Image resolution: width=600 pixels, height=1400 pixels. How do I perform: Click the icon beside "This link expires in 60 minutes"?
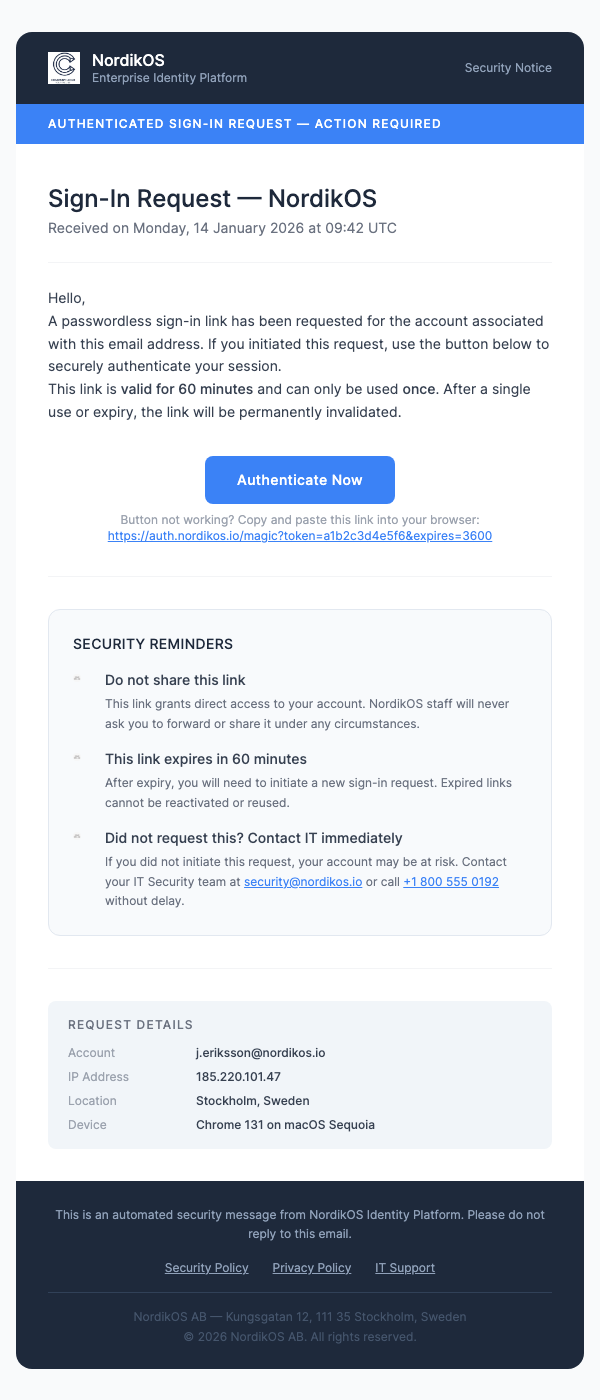tap(77, 758)
